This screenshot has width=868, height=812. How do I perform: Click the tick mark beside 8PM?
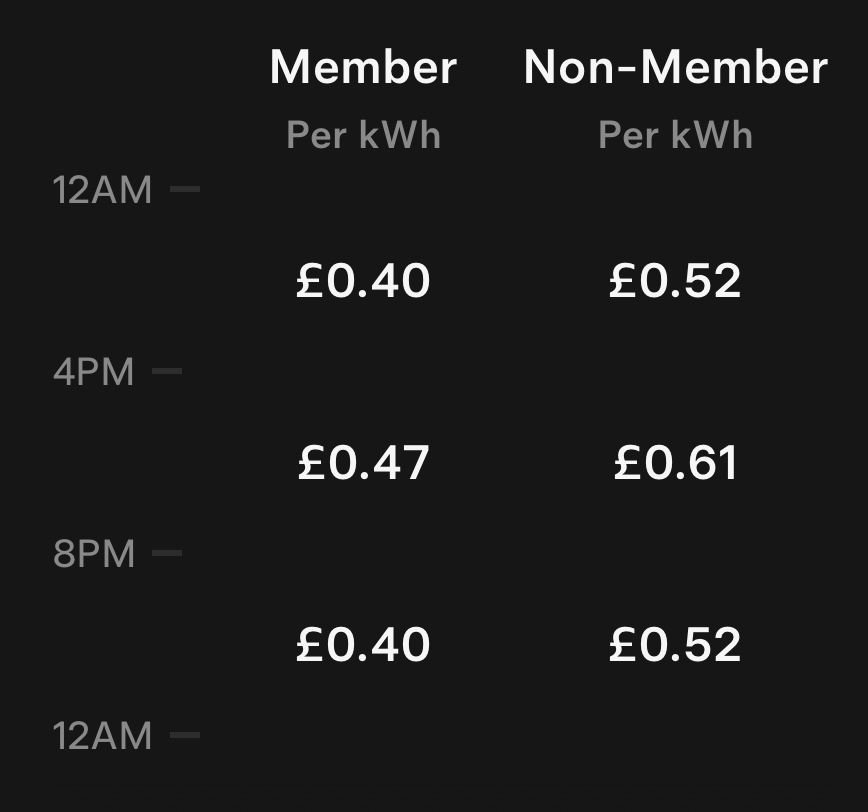167,552
